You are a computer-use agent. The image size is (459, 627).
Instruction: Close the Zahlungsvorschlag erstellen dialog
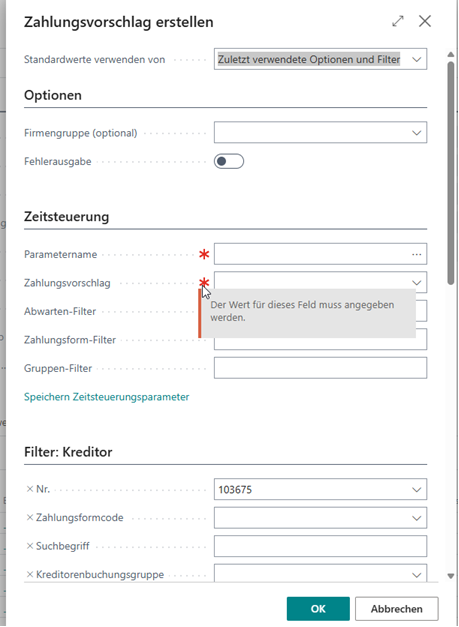coord(425,21)
